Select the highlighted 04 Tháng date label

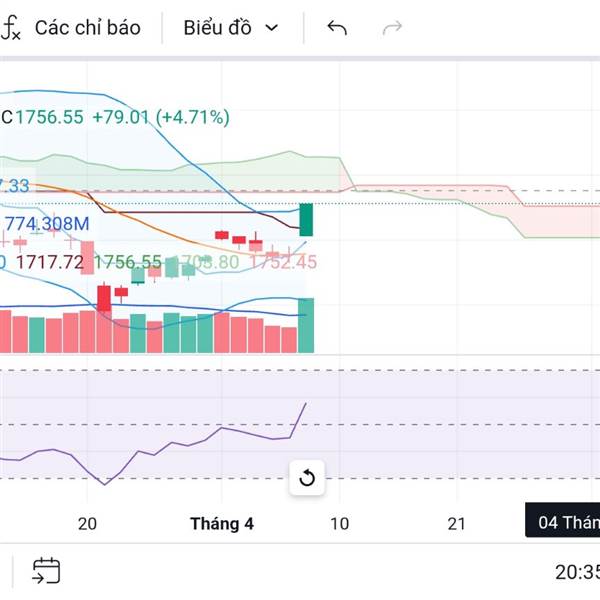coord(565,523)
